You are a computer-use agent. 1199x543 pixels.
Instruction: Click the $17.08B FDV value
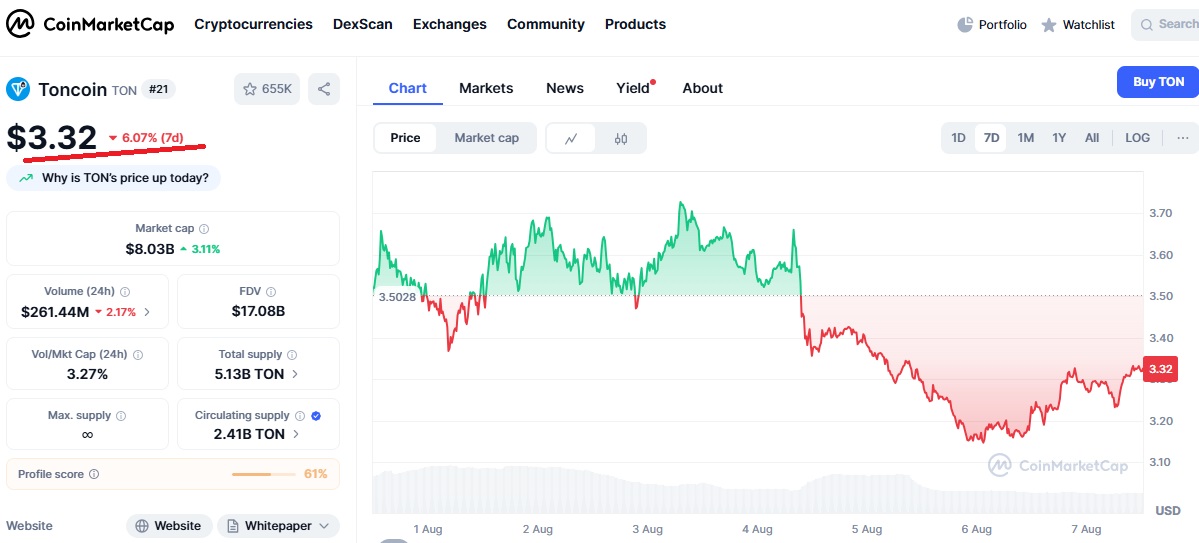click(258, 311)
